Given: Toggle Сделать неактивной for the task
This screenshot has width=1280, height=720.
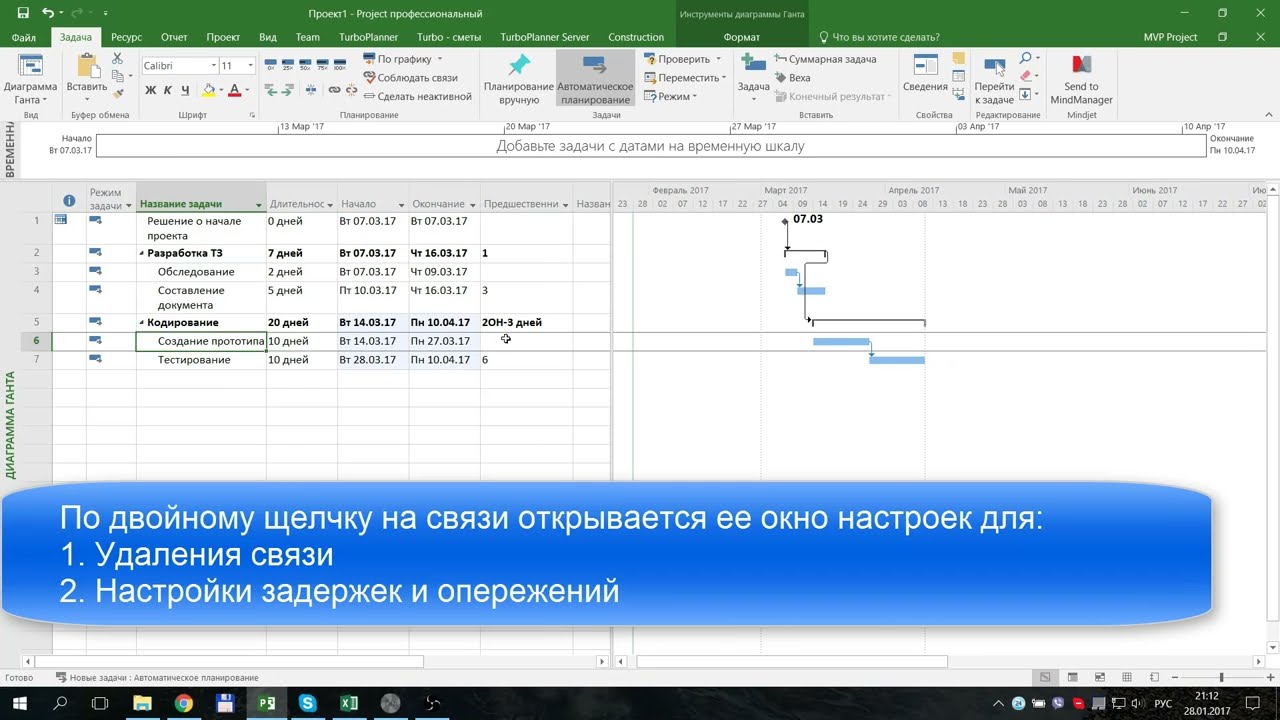Looking at the screenshot, I should [417, 97].
